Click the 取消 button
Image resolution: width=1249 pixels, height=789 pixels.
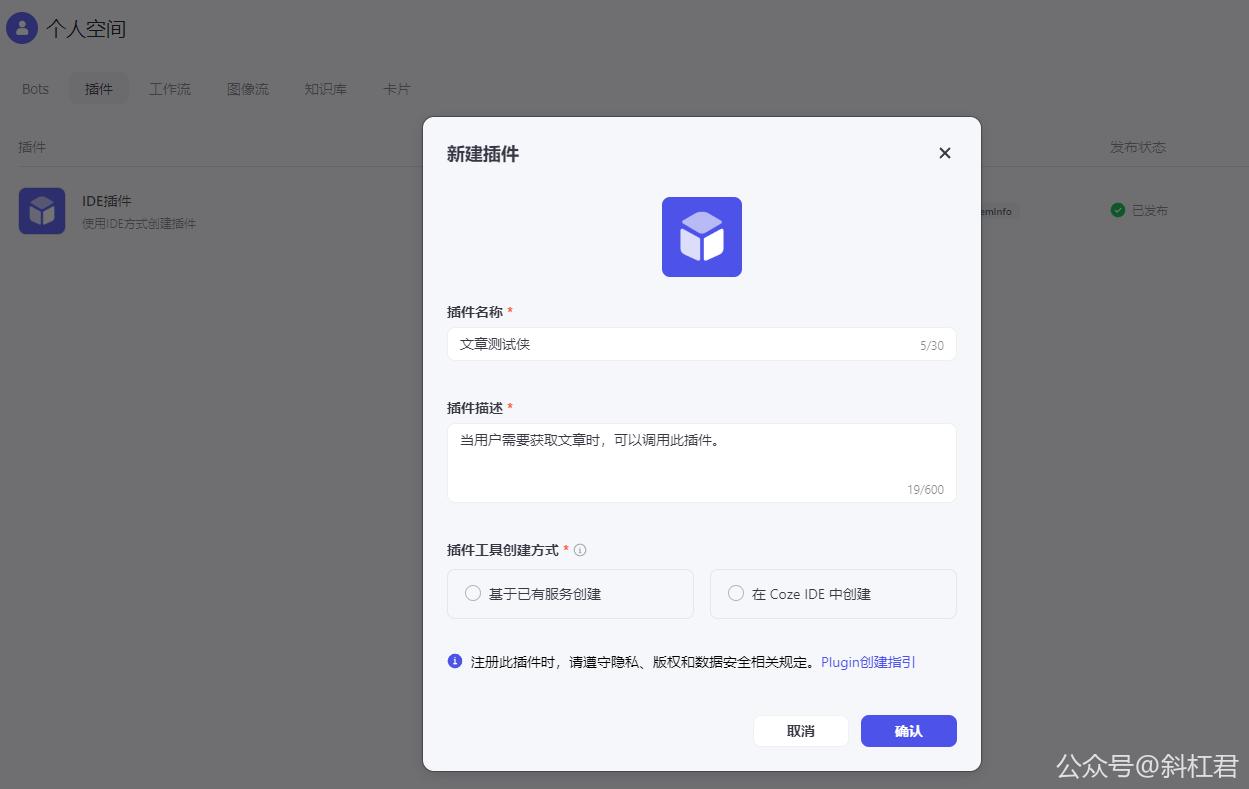click(x=801, y=731)
